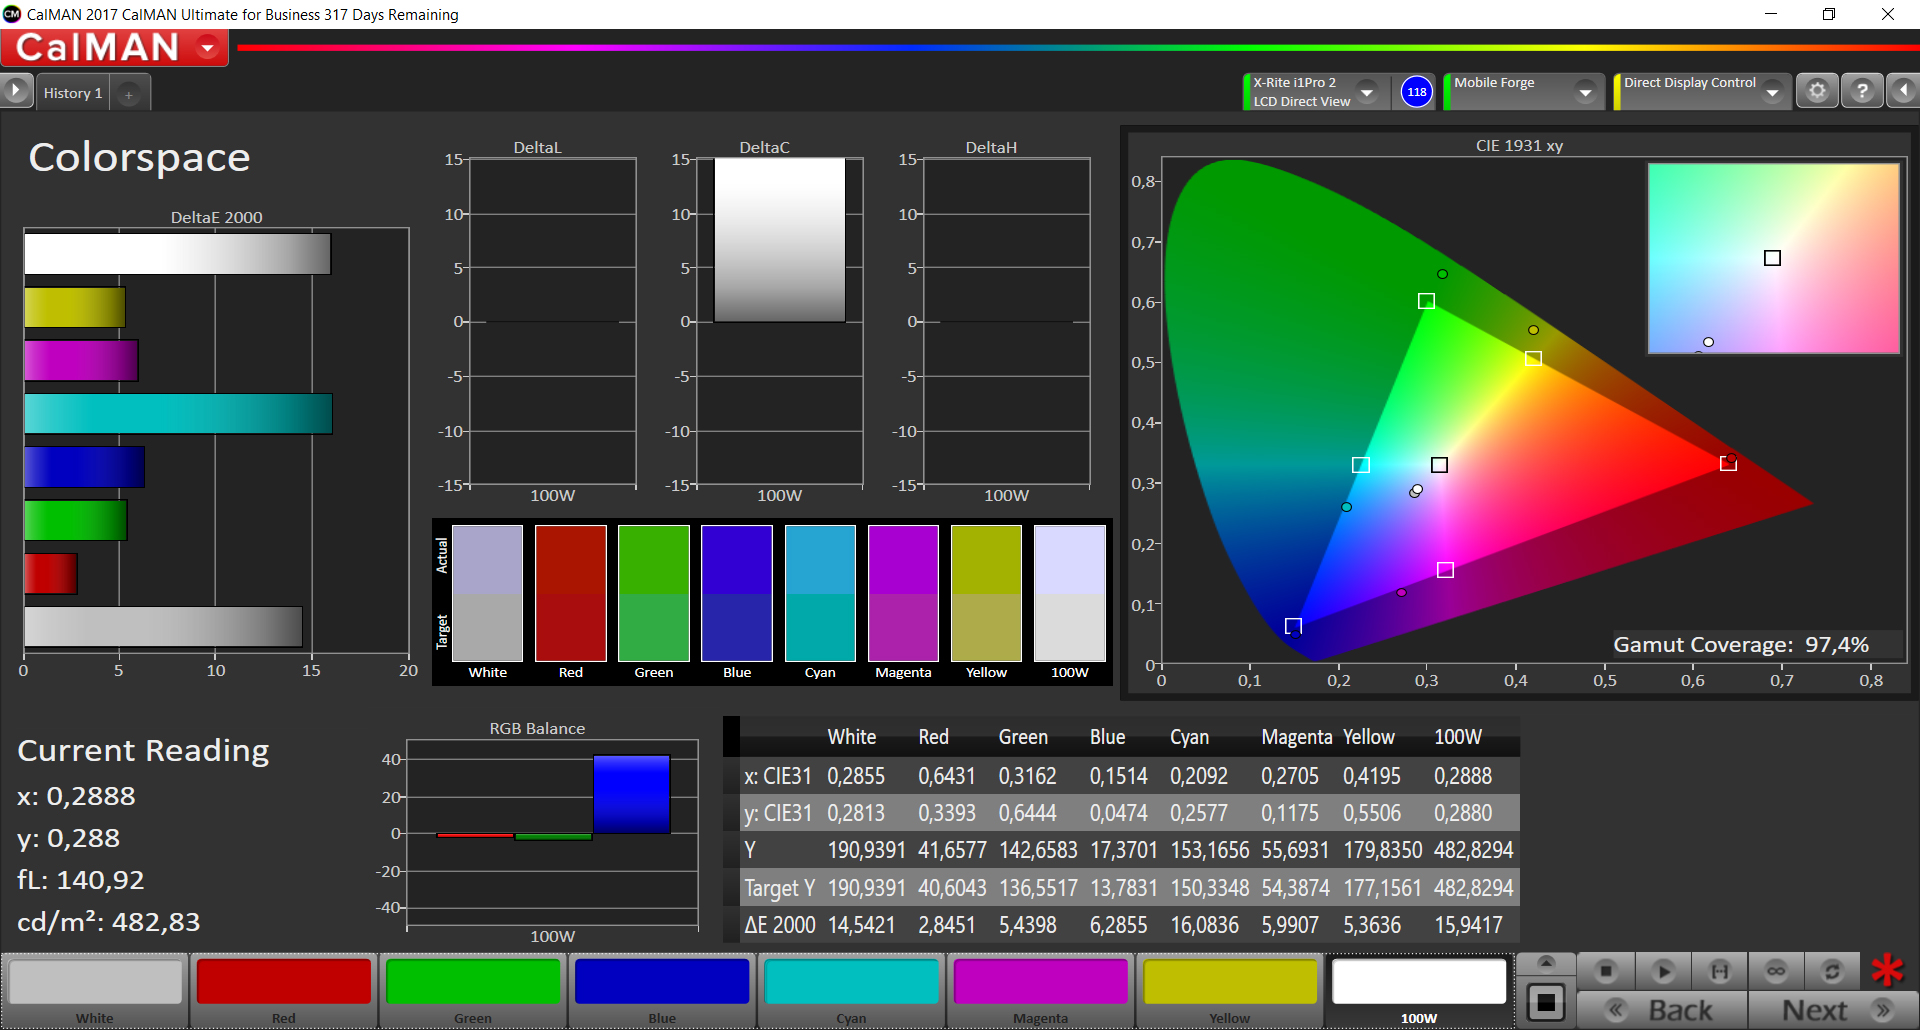Select the History 1 tab
Image resolution: width=1920 pixels, height=1030 pixels.
pos(72,93)
